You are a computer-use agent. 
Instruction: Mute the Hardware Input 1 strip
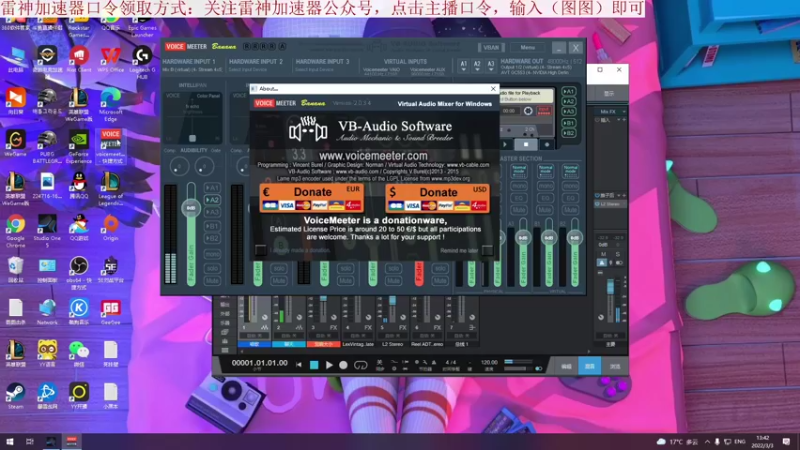pos(212,281)
